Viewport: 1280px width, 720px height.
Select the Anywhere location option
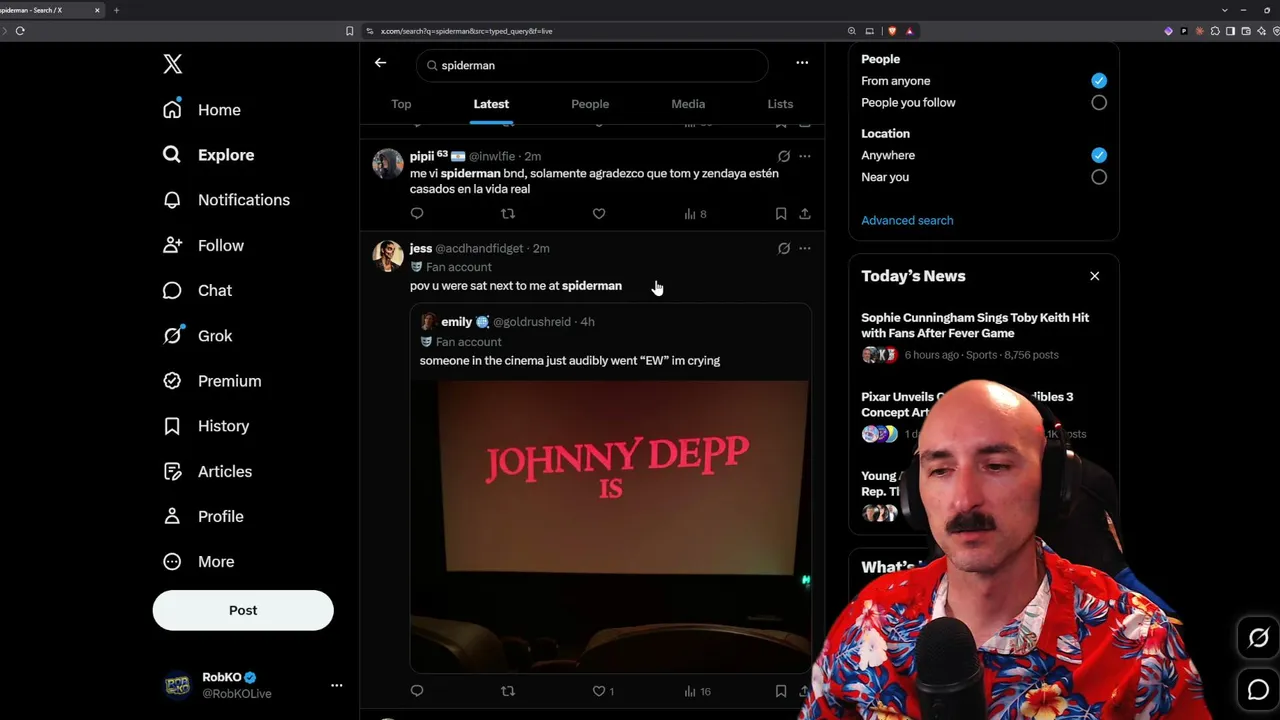pyautogui.click(x=1099, y=155)
